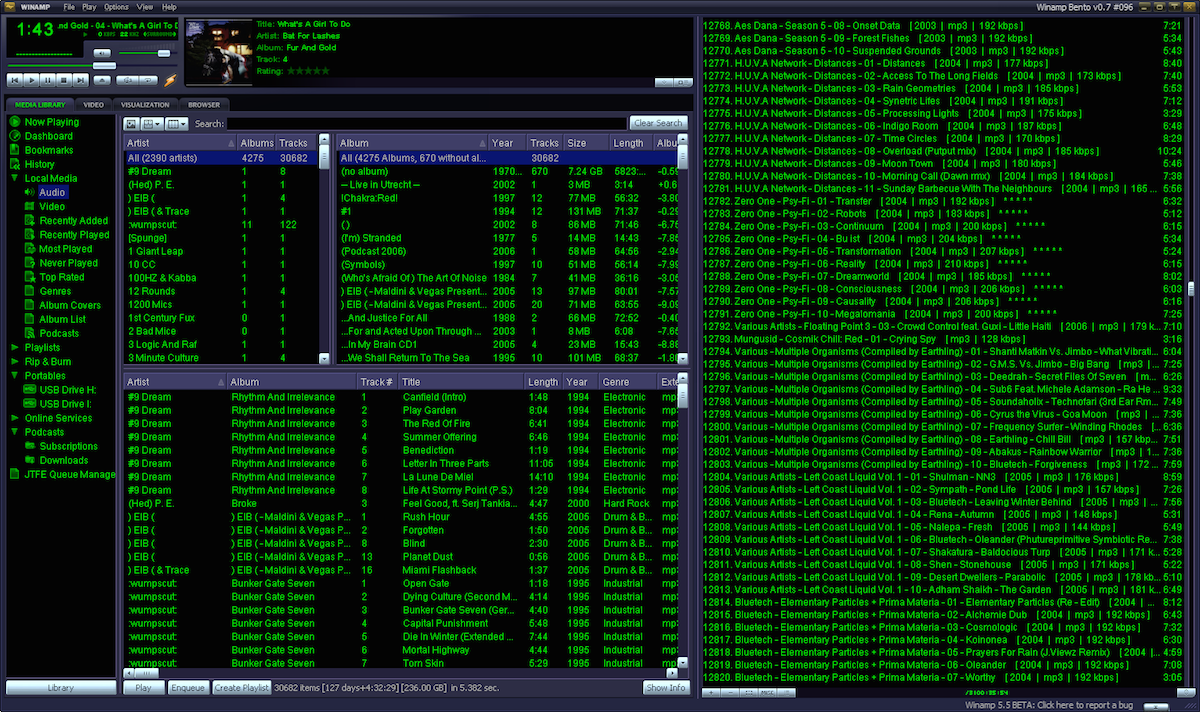The image size is (1200, 712).
Task: Click the Clear Search button
Action: [x=658, y=123]
